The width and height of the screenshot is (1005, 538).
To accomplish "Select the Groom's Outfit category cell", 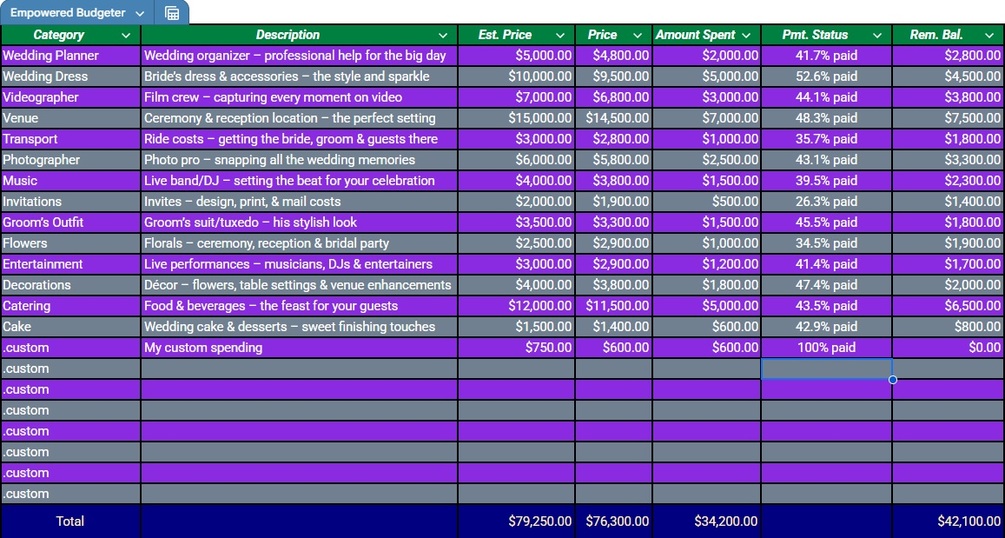I will 71,223.
